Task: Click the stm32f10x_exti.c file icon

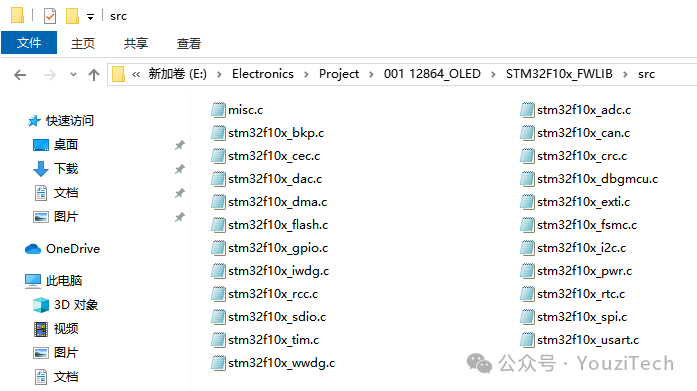Action: (x=527, y=202)
